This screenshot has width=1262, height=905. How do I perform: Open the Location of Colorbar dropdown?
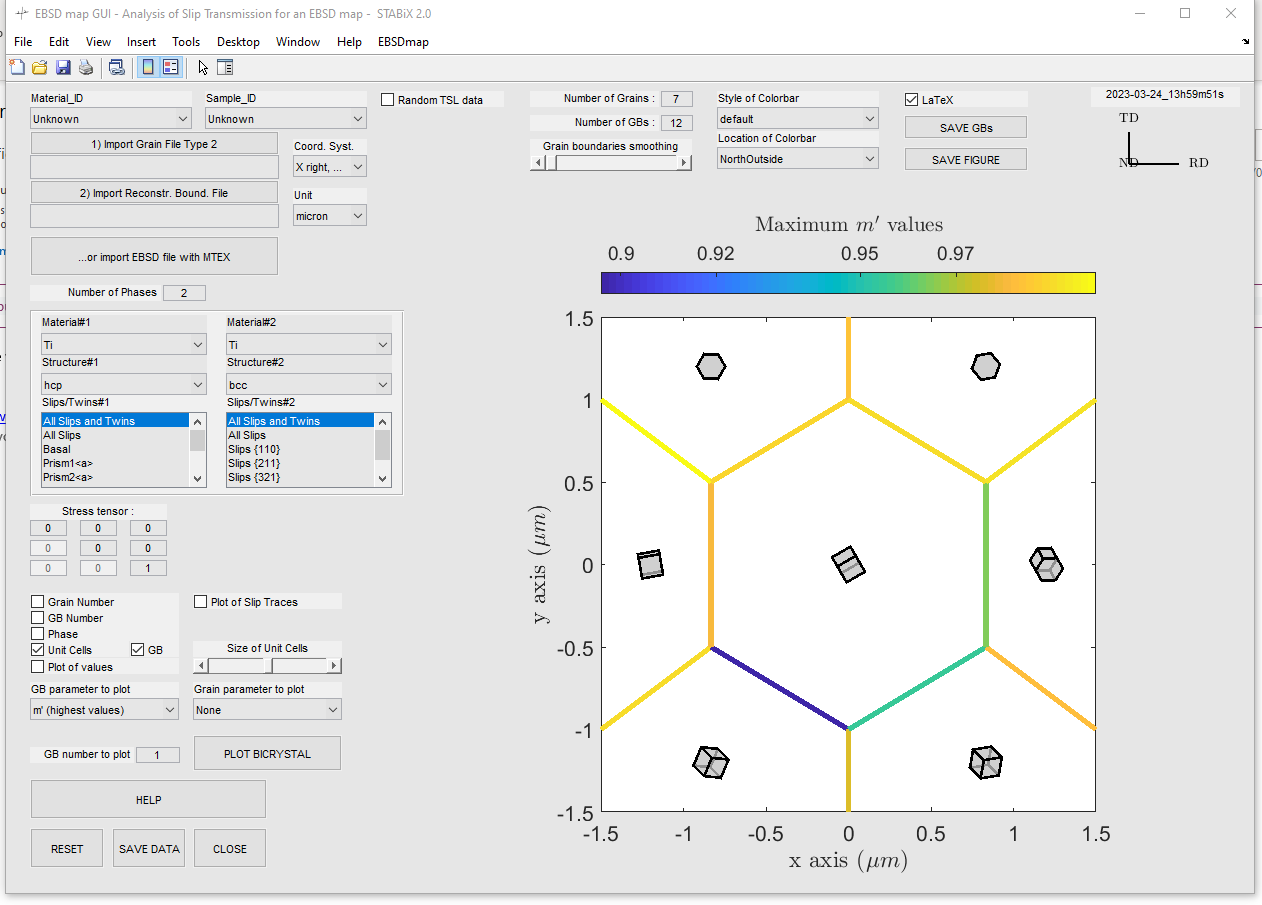(x=797, y=158)
